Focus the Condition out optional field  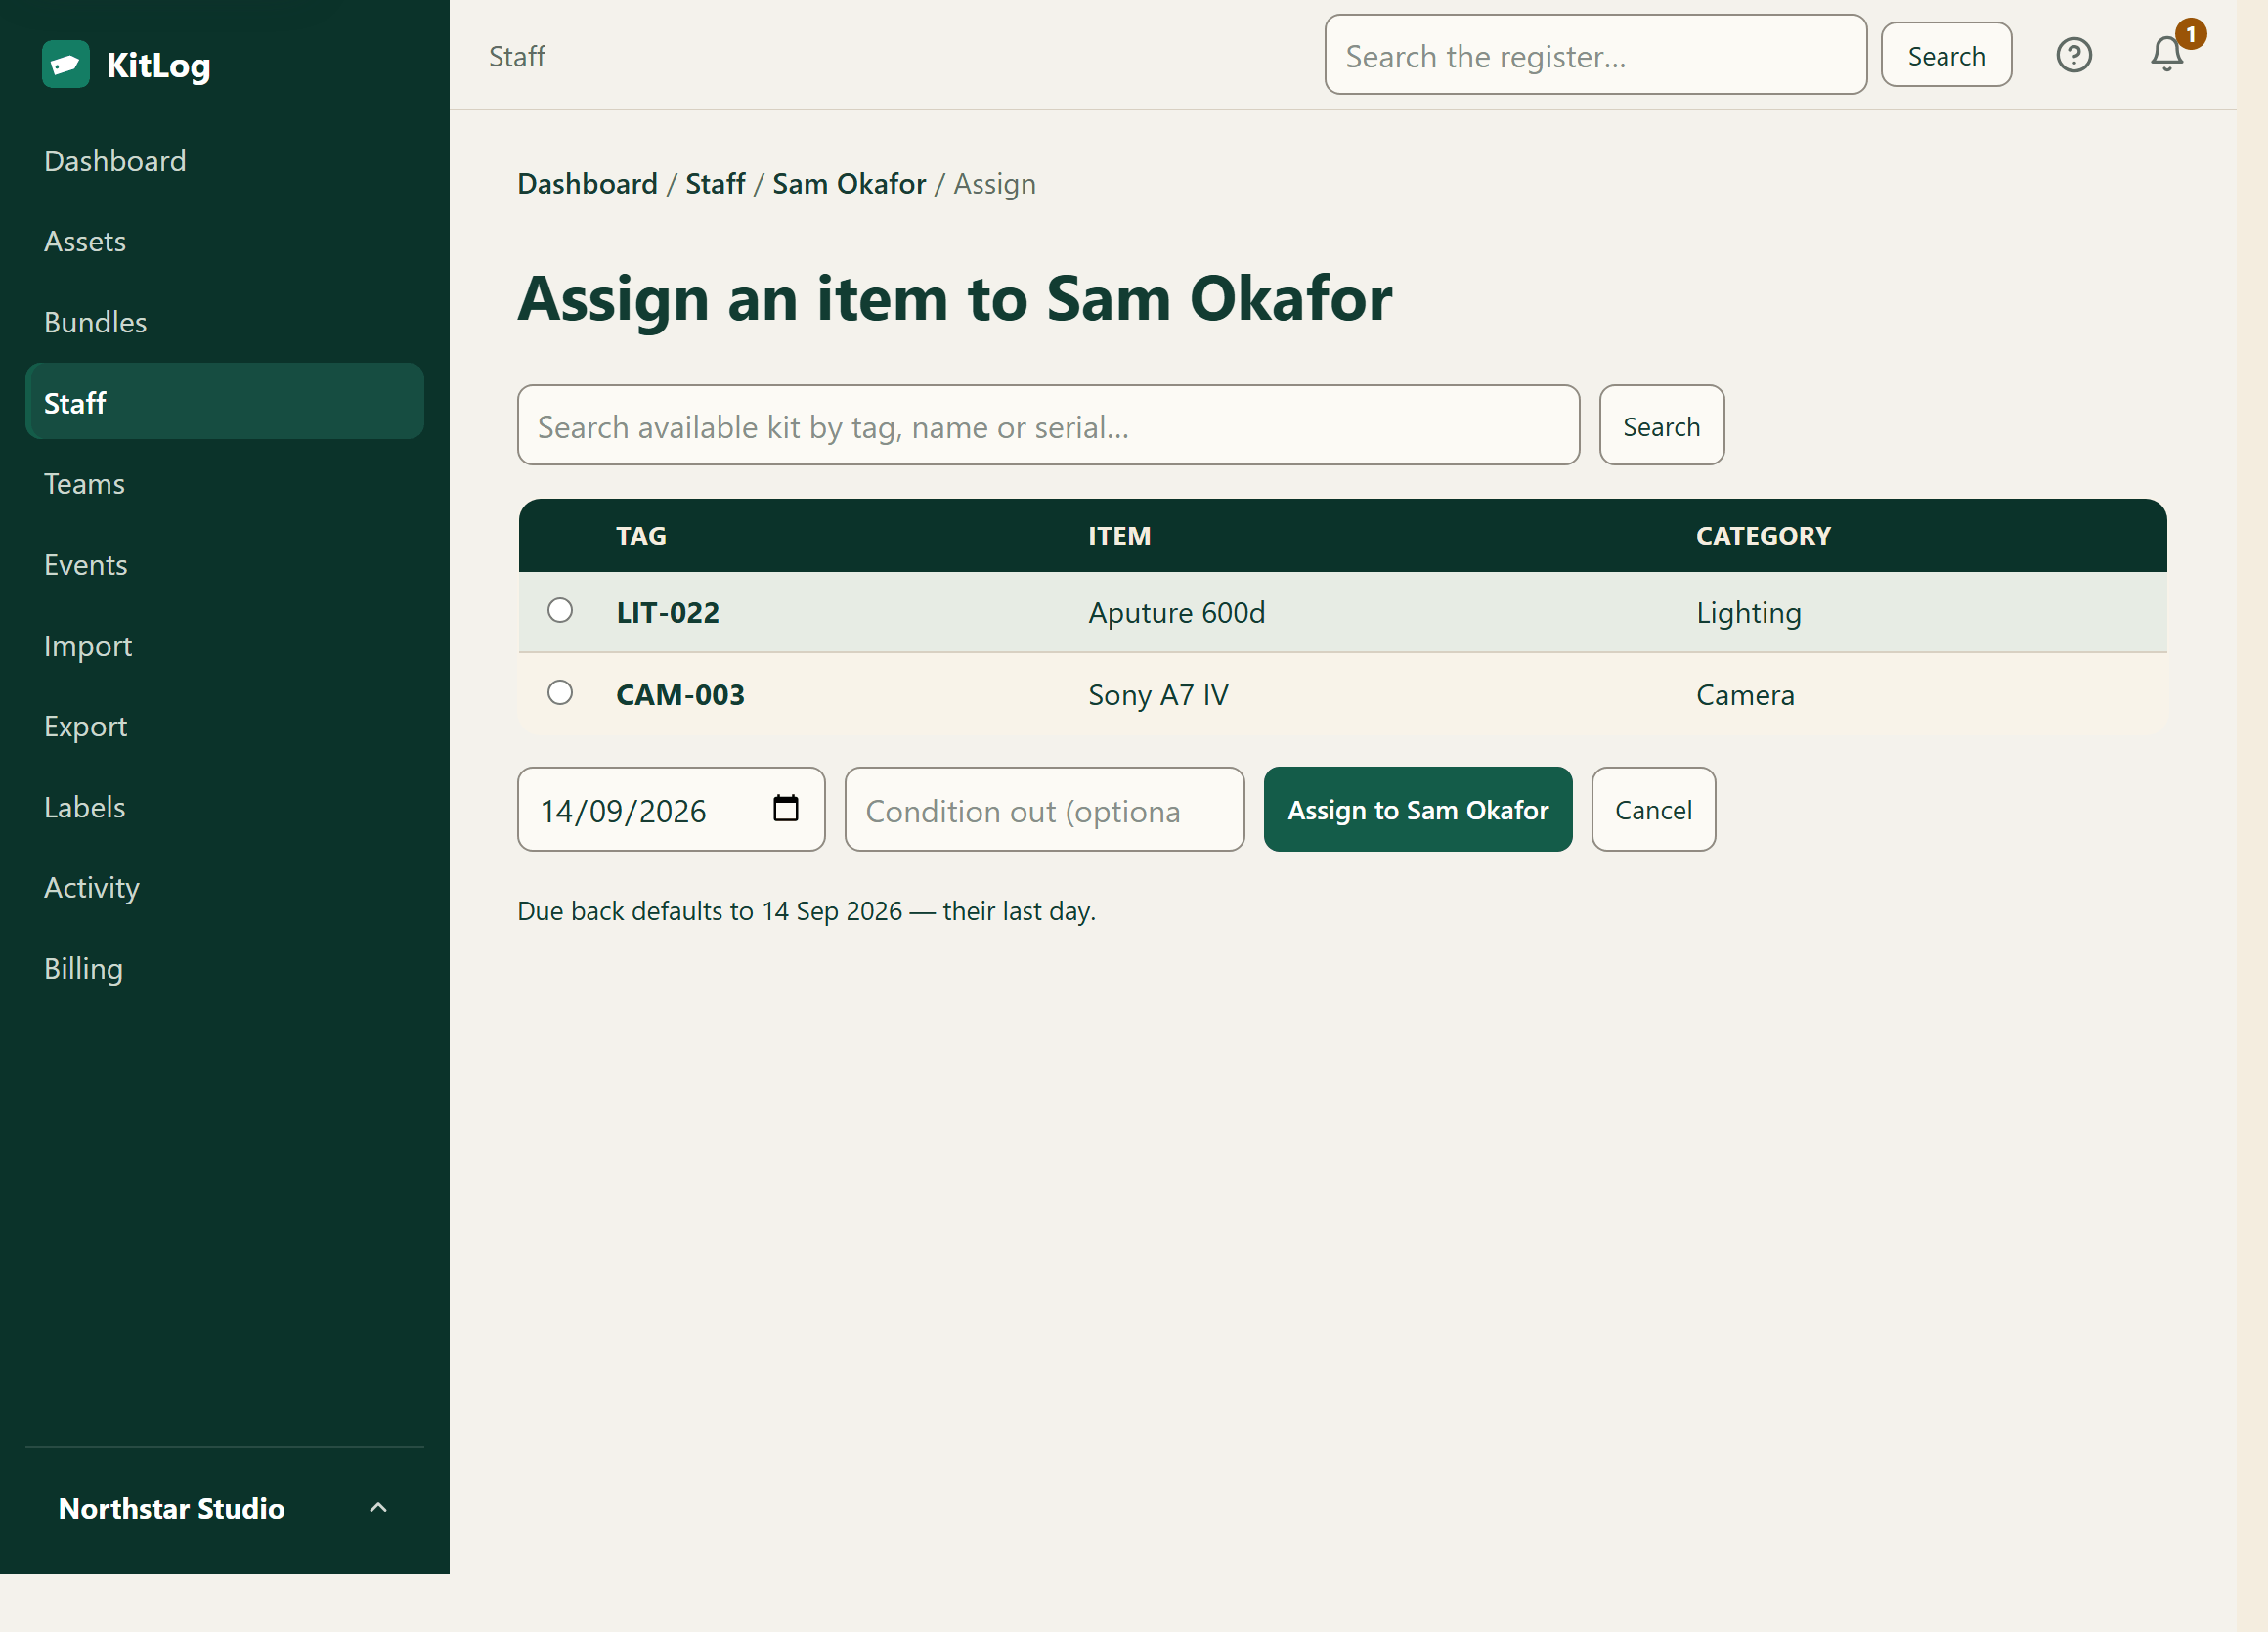pyautogui.click(x=1044, y=810)
